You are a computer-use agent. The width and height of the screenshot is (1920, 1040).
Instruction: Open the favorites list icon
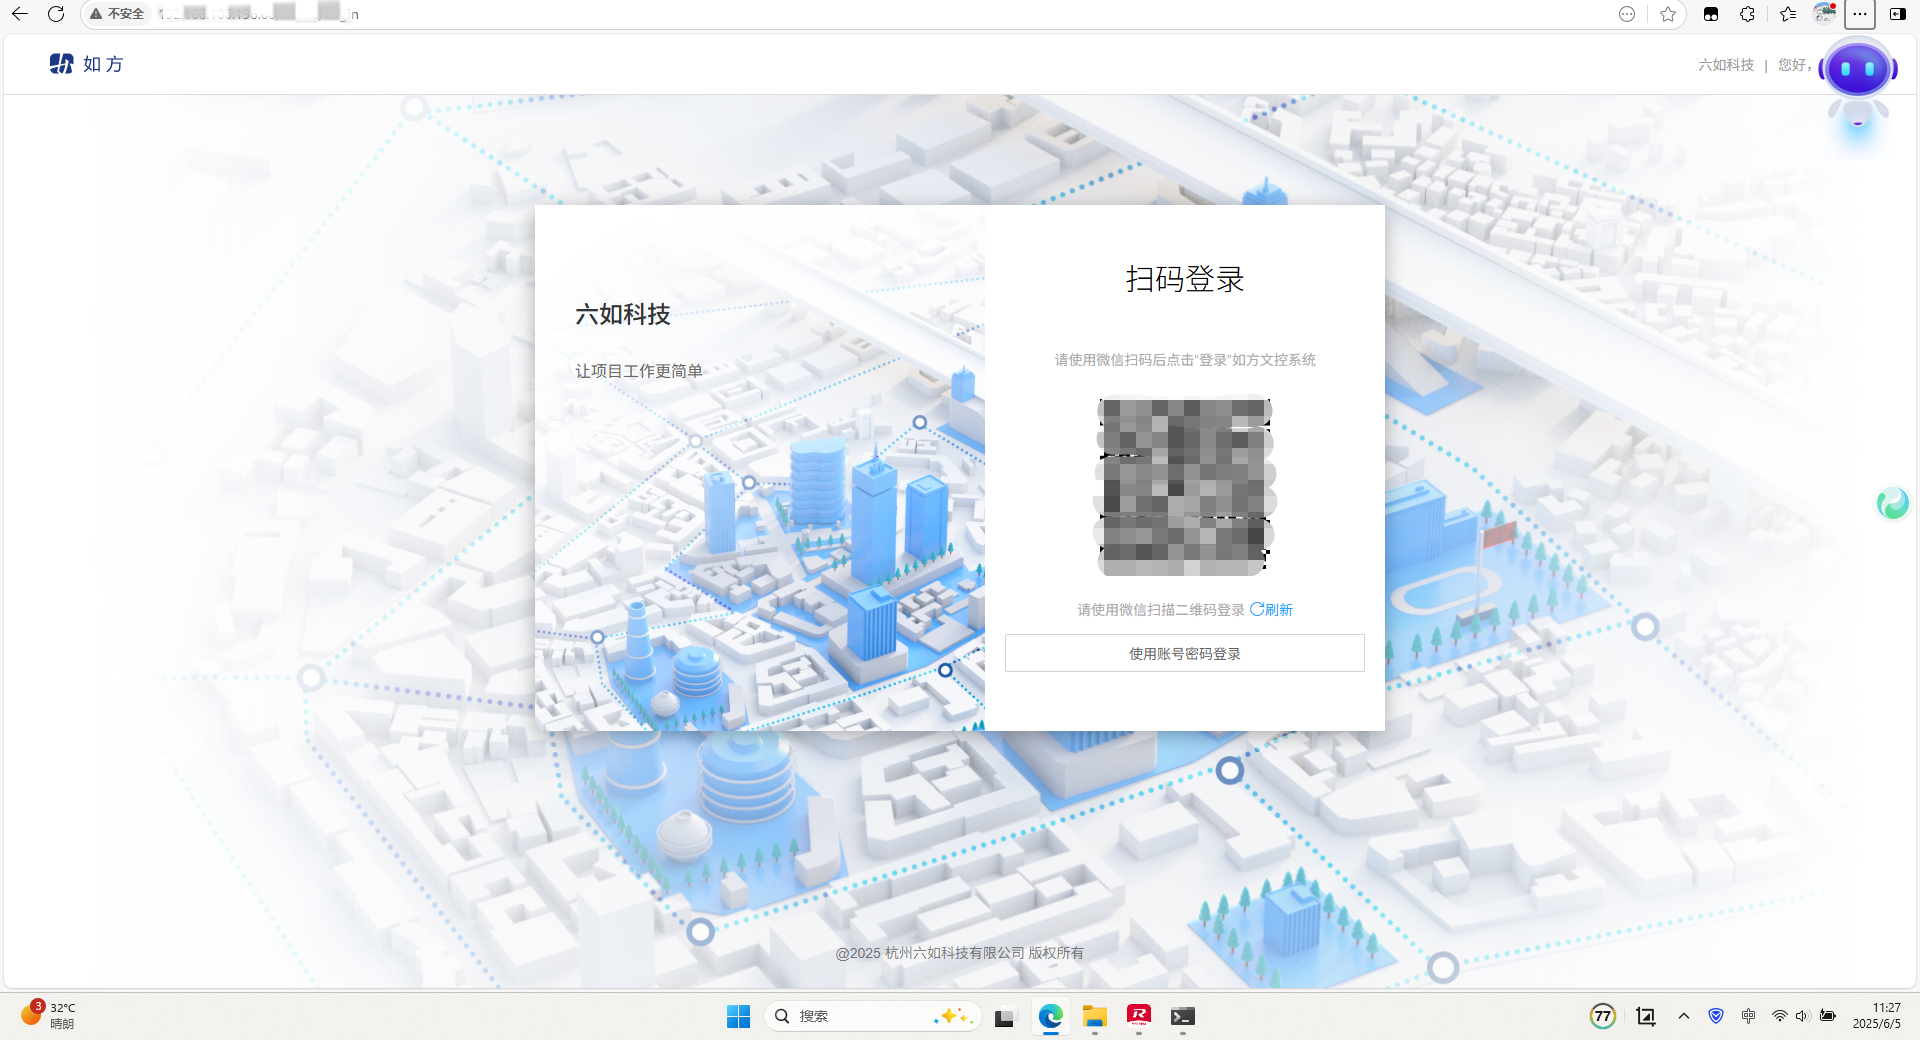click(x=1787, y=14)
